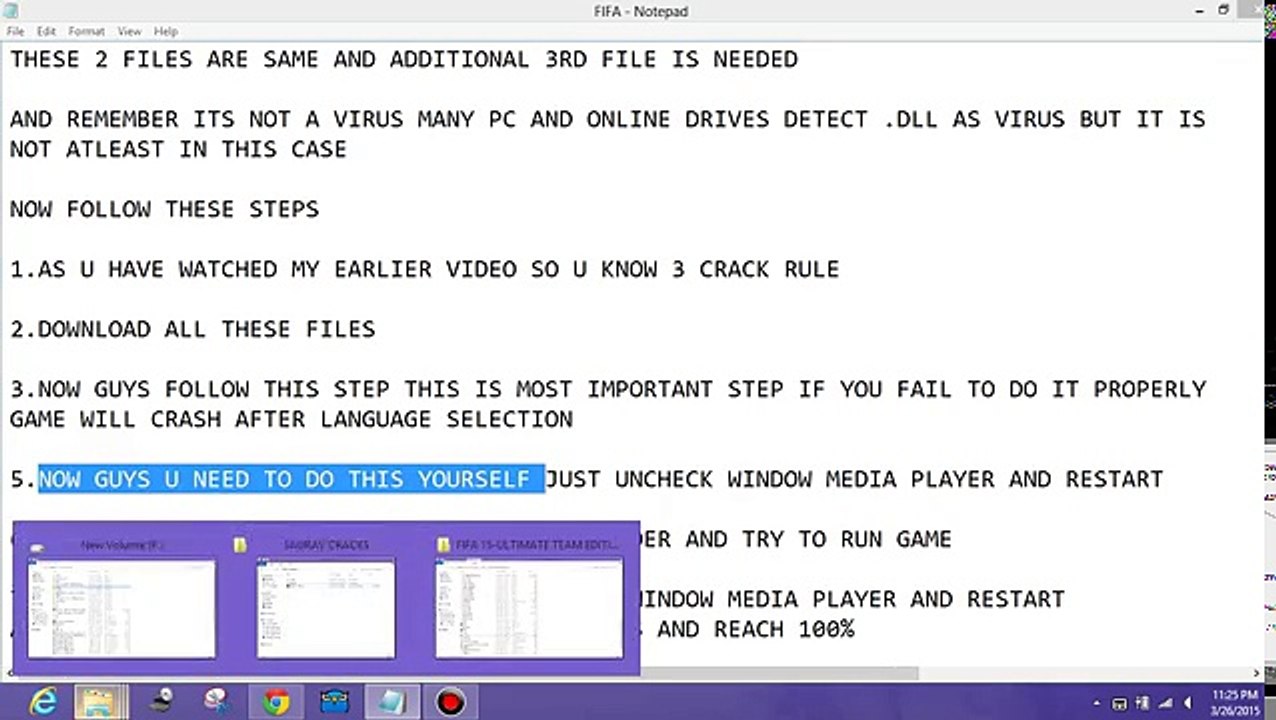Viewport: 1276px width, 720px height.
Task: Click the highlighted text 'NOW GUYS U NEED TO DO THIS YOURSELF'
Action: 291,479
